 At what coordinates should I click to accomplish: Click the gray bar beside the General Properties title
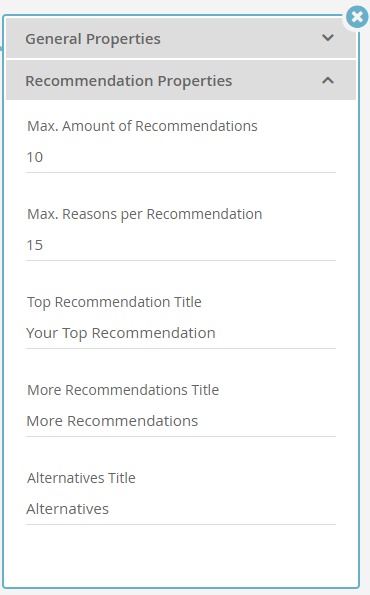(x=239, y=38)
